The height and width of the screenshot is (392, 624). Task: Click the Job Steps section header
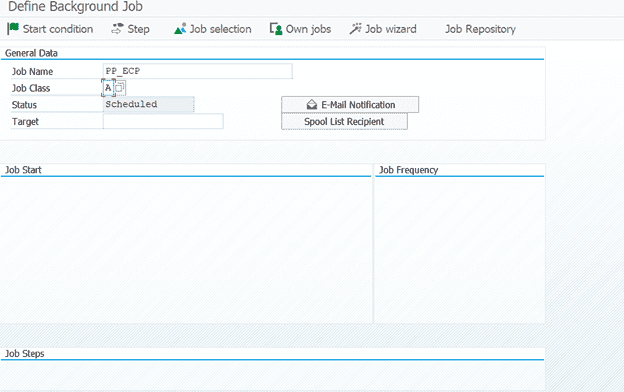tap(24, 353)
